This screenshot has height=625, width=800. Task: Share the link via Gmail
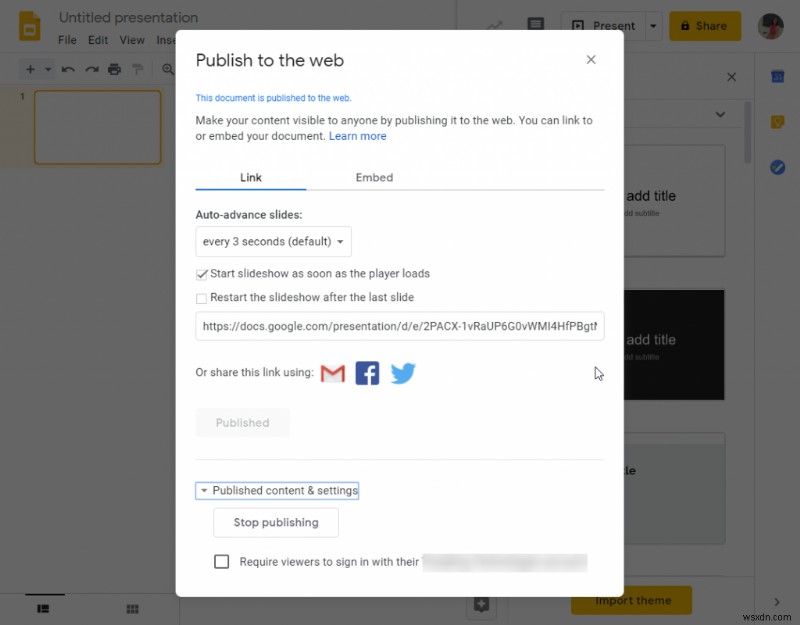[332, 372]
